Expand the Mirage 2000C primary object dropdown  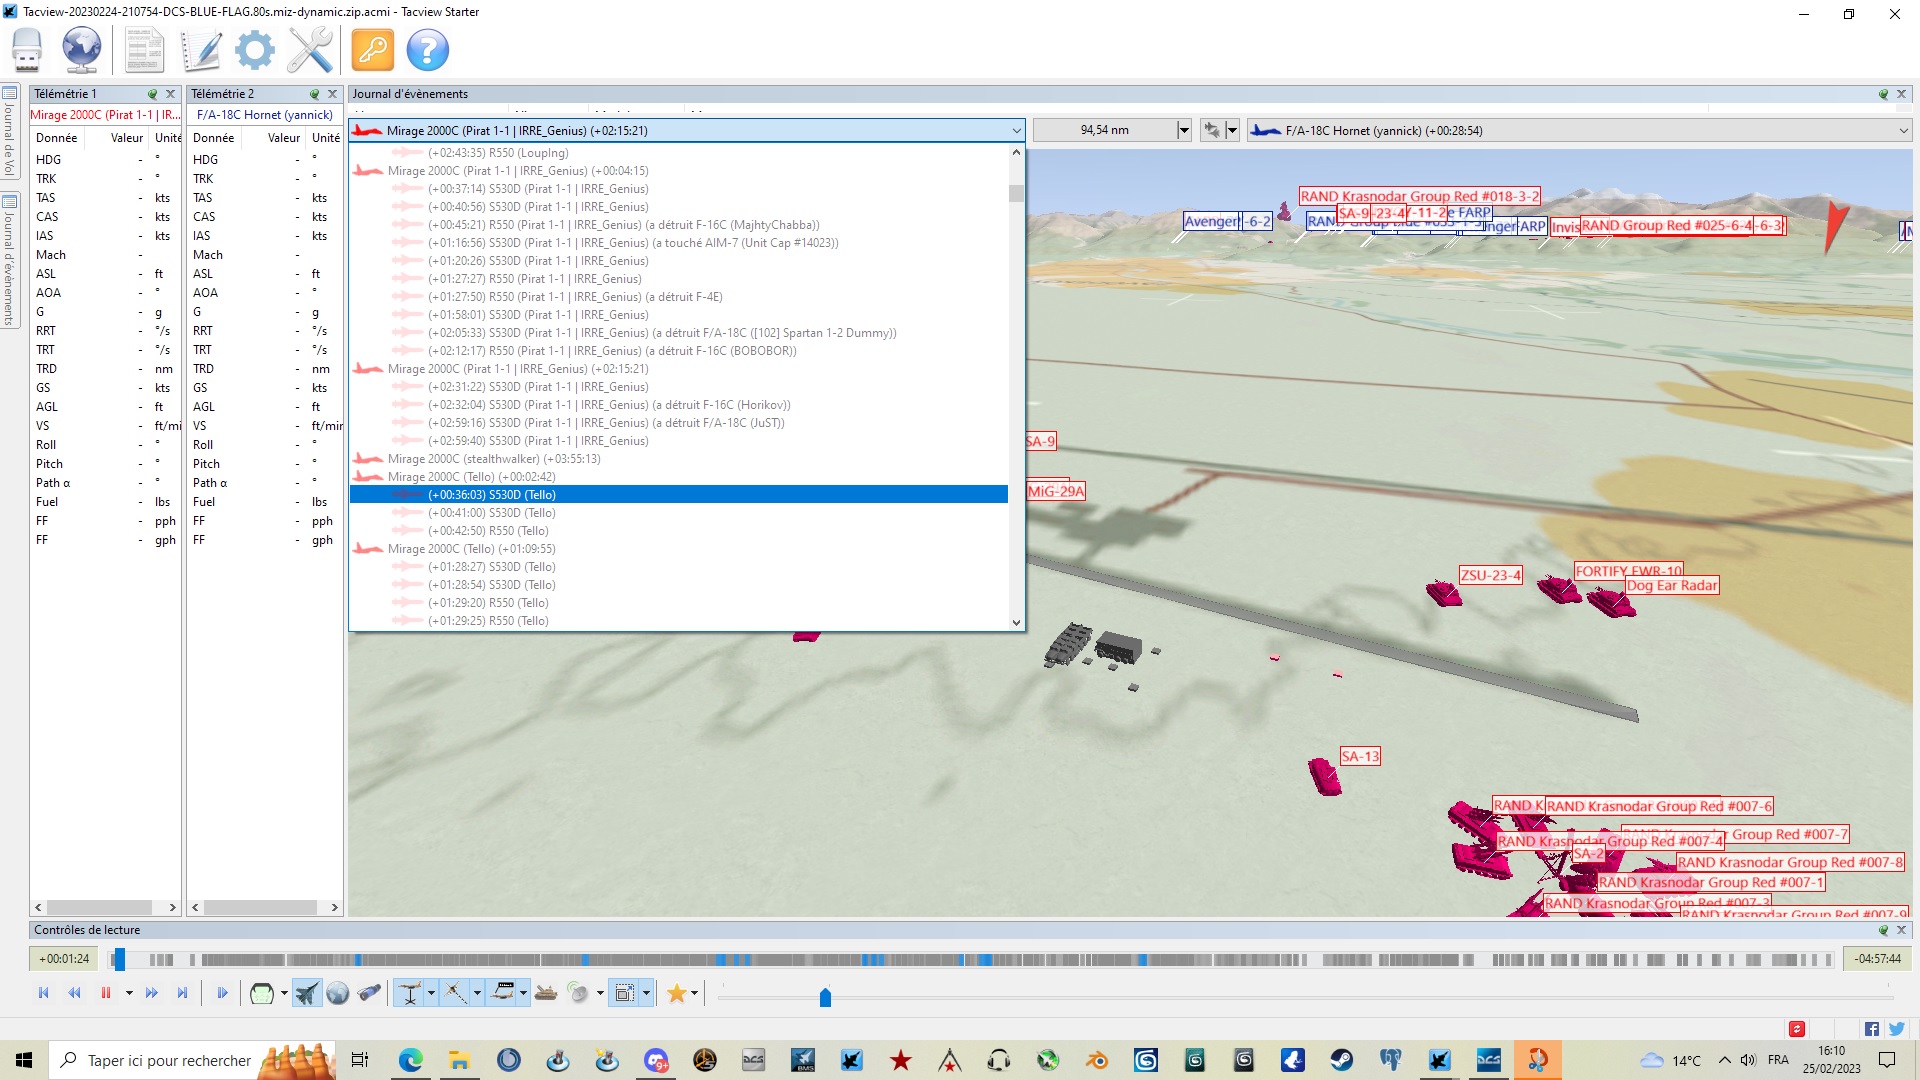(x=1016, y=131)
